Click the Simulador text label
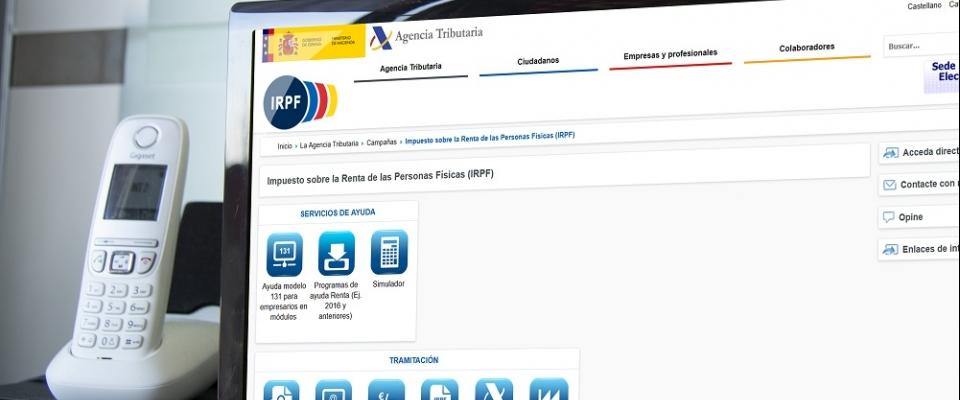The width and height of the screenshot is (960, 400). point(388,284)
